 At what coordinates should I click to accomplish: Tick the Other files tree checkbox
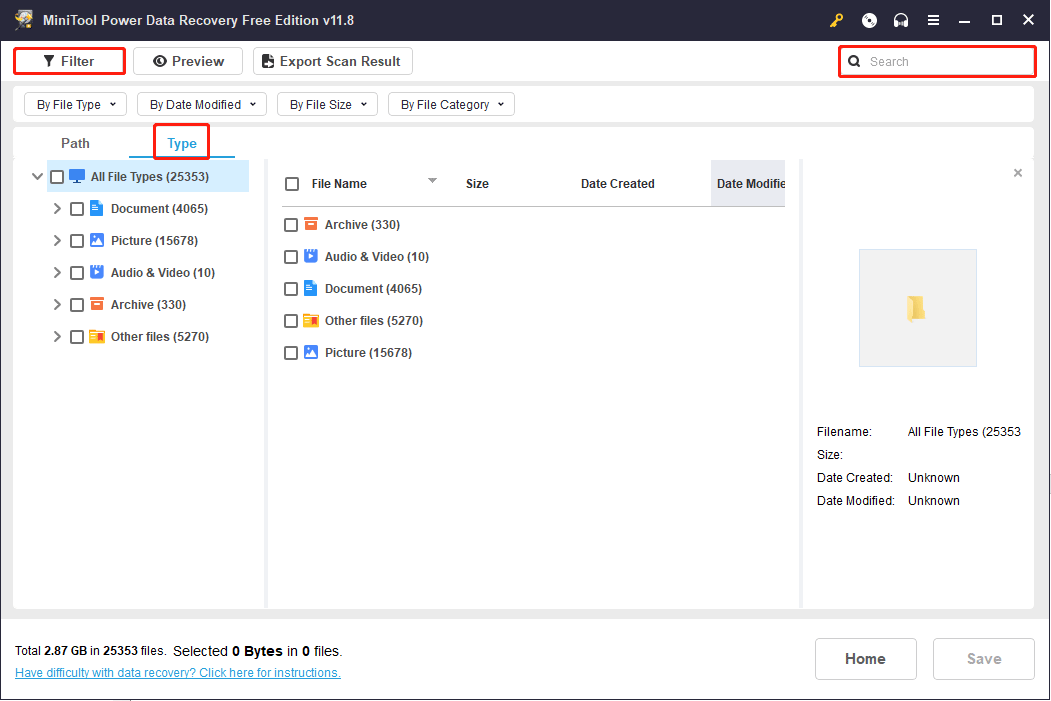[77, 337]
